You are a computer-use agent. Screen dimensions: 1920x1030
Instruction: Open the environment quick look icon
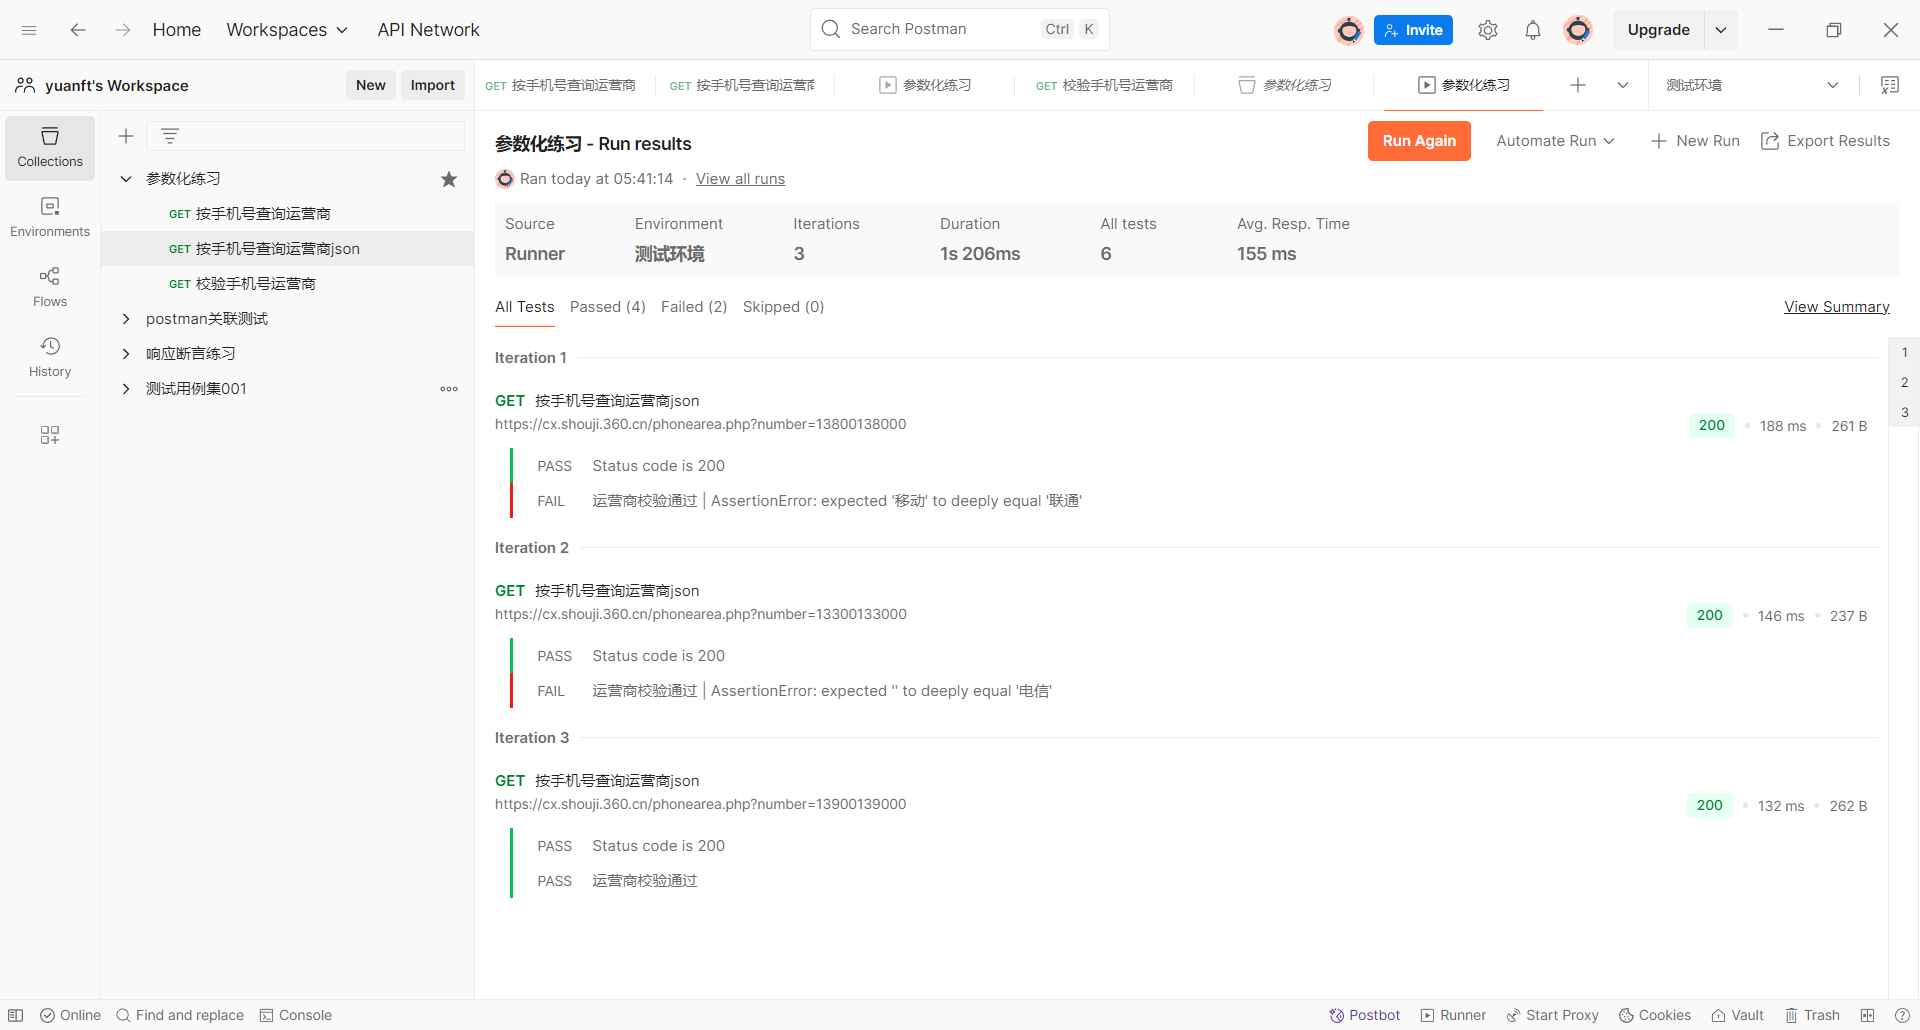point(1890,85)
